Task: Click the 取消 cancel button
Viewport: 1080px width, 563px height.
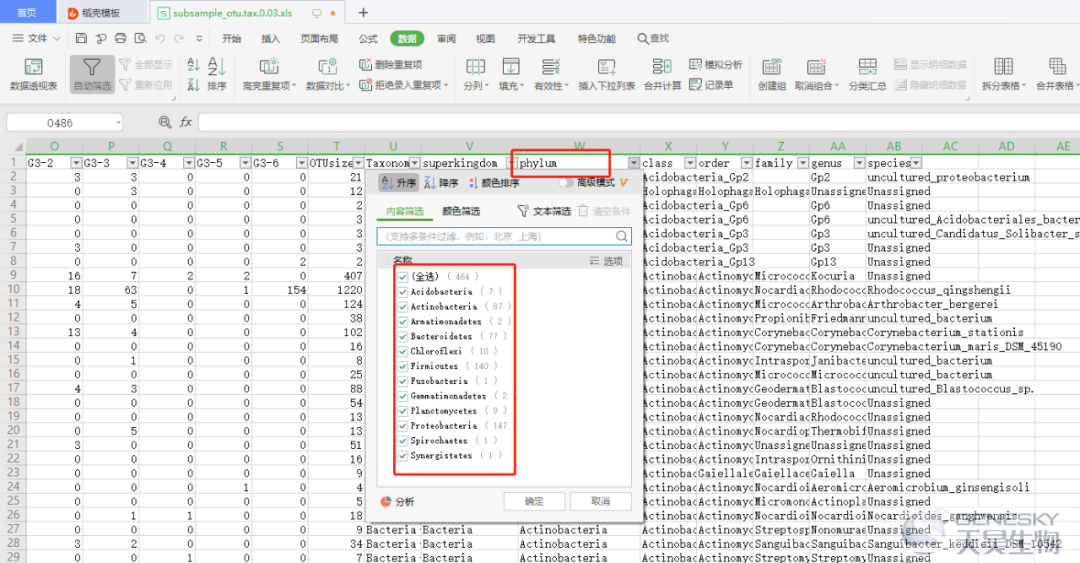Action: tap(601, 501)
